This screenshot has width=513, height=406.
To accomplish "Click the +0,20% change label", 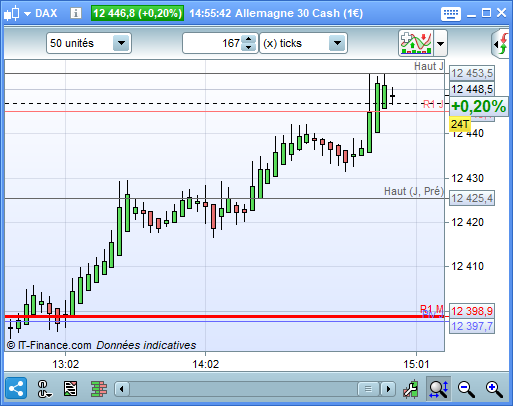I will [x=479, y=106].
